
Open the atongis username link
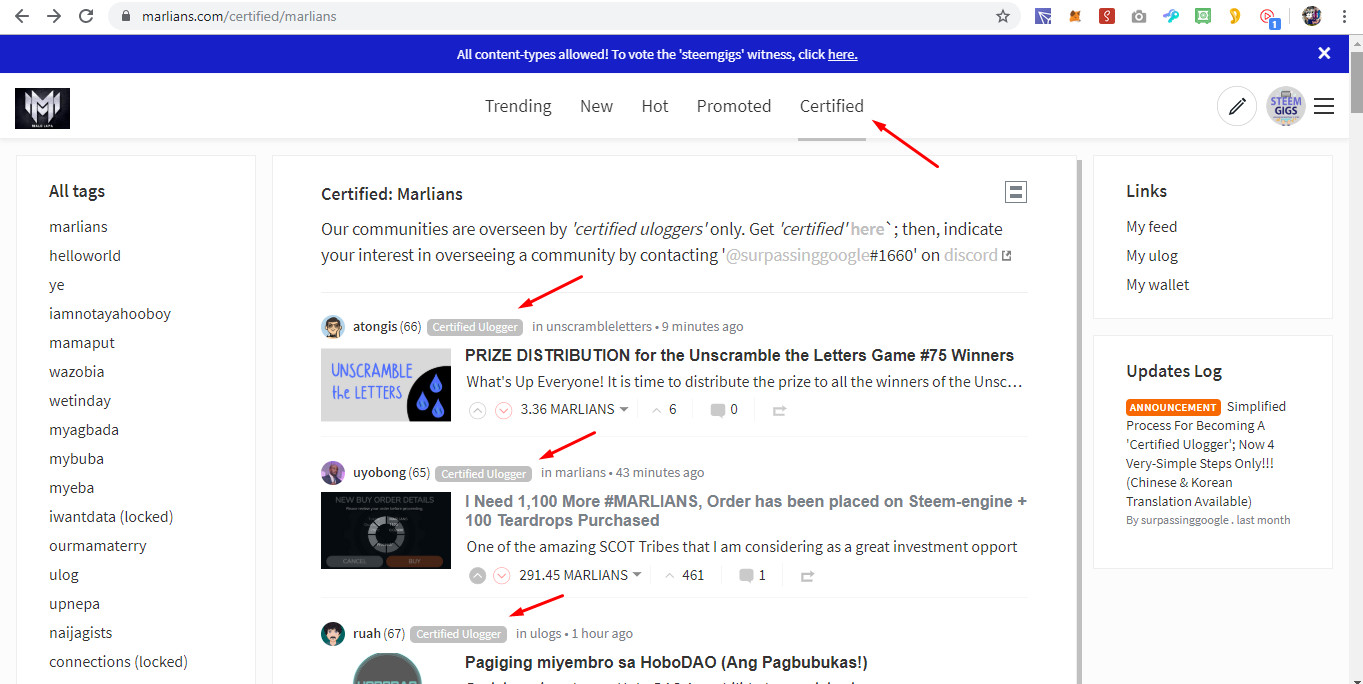point(375,327)
